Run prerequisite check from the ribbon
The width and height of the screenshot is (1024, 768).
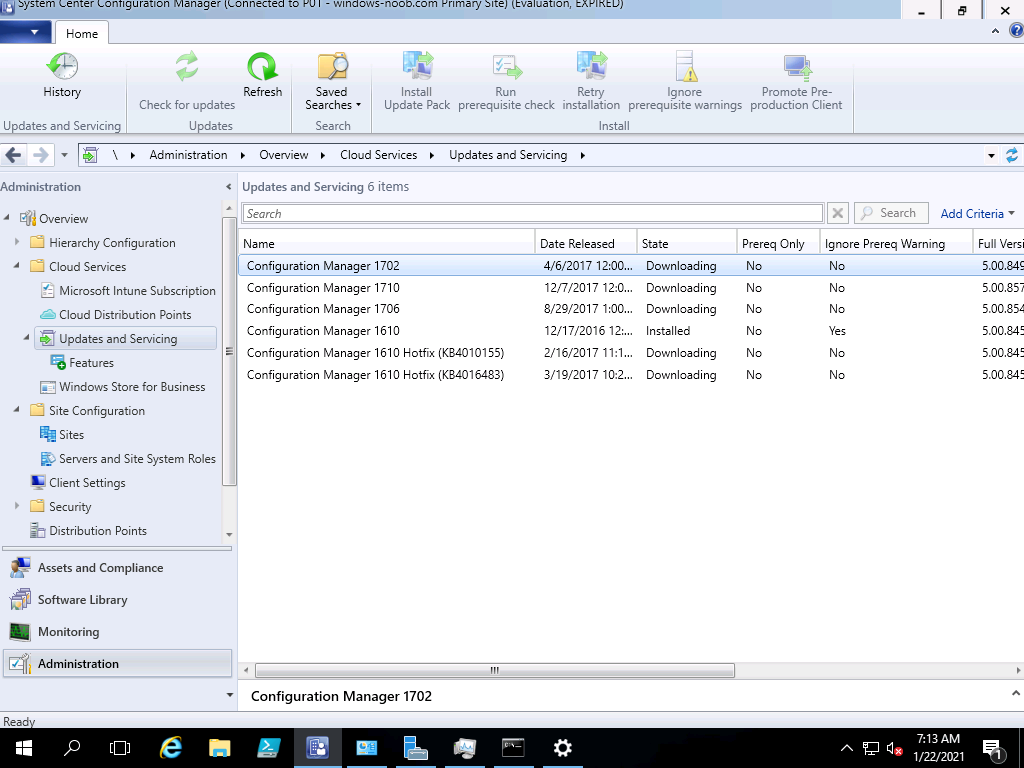point(506,81)
